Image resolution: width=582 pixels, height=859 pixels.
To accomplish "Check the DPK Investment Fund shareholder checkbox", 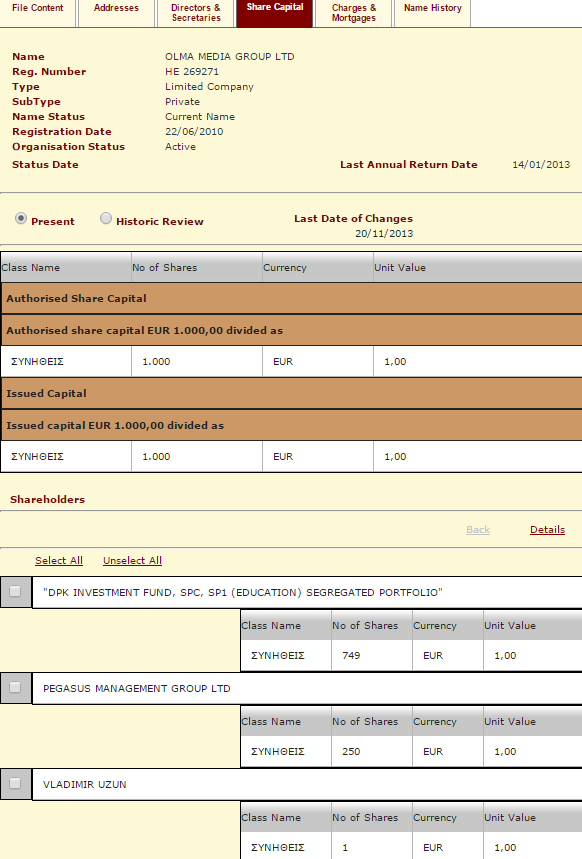I will click(x=15, y=592).
